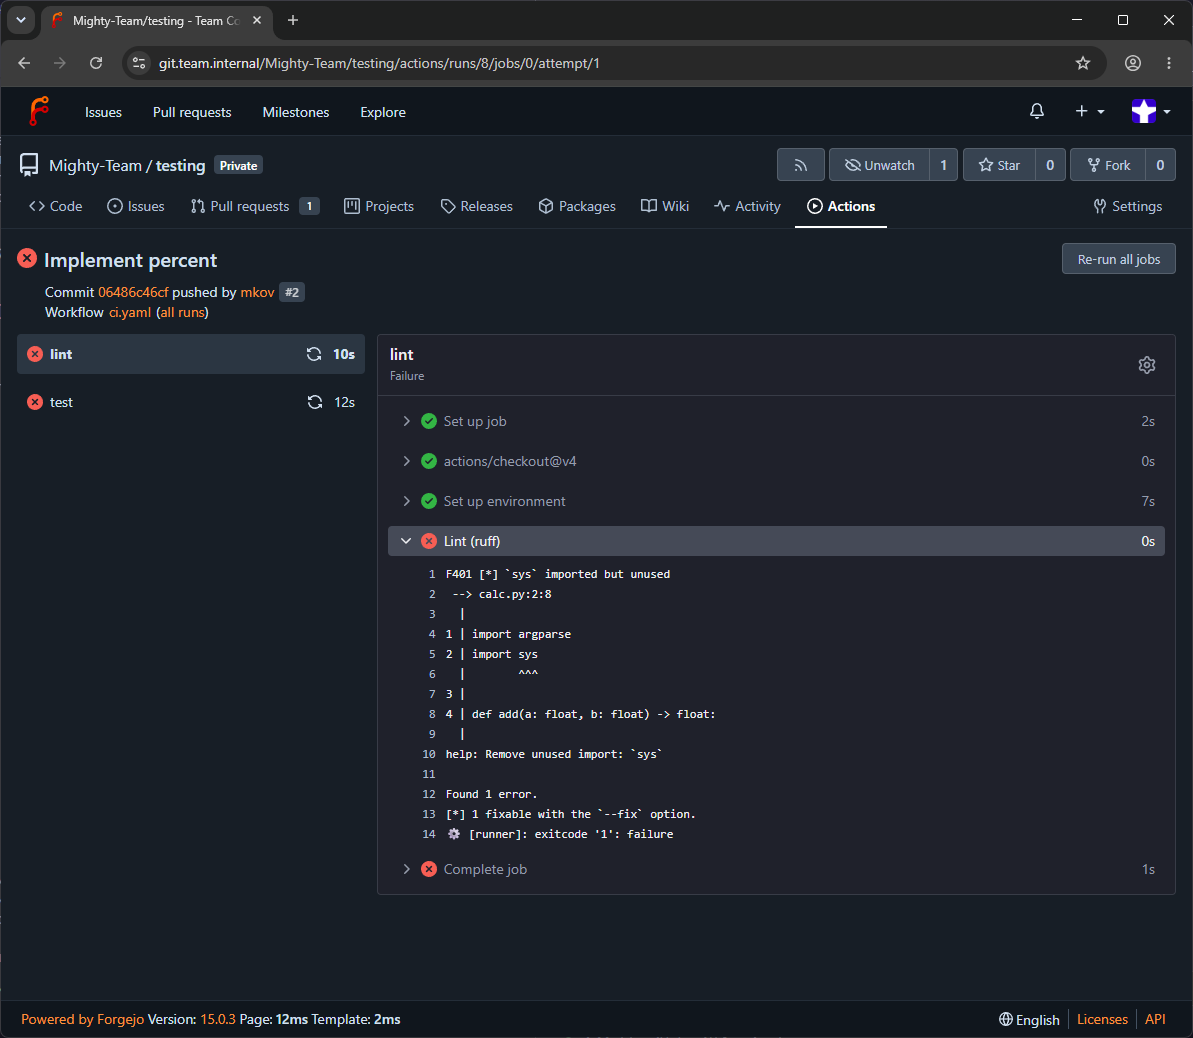Open Milestones in top navigation
The width and height of the screenshot is (1193, 1038).
[296, 112]
